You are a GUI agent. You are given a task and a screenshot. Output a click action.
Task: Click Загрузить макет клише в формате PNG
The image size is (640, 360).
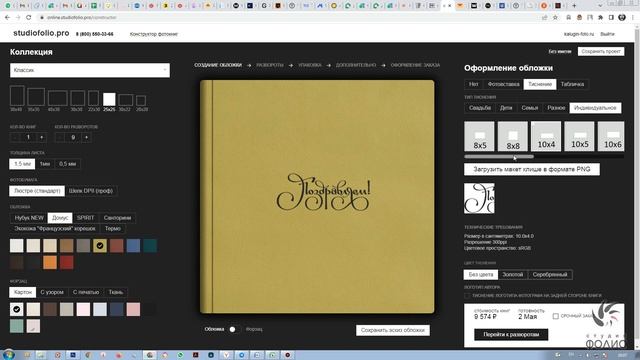coord(532,169)
